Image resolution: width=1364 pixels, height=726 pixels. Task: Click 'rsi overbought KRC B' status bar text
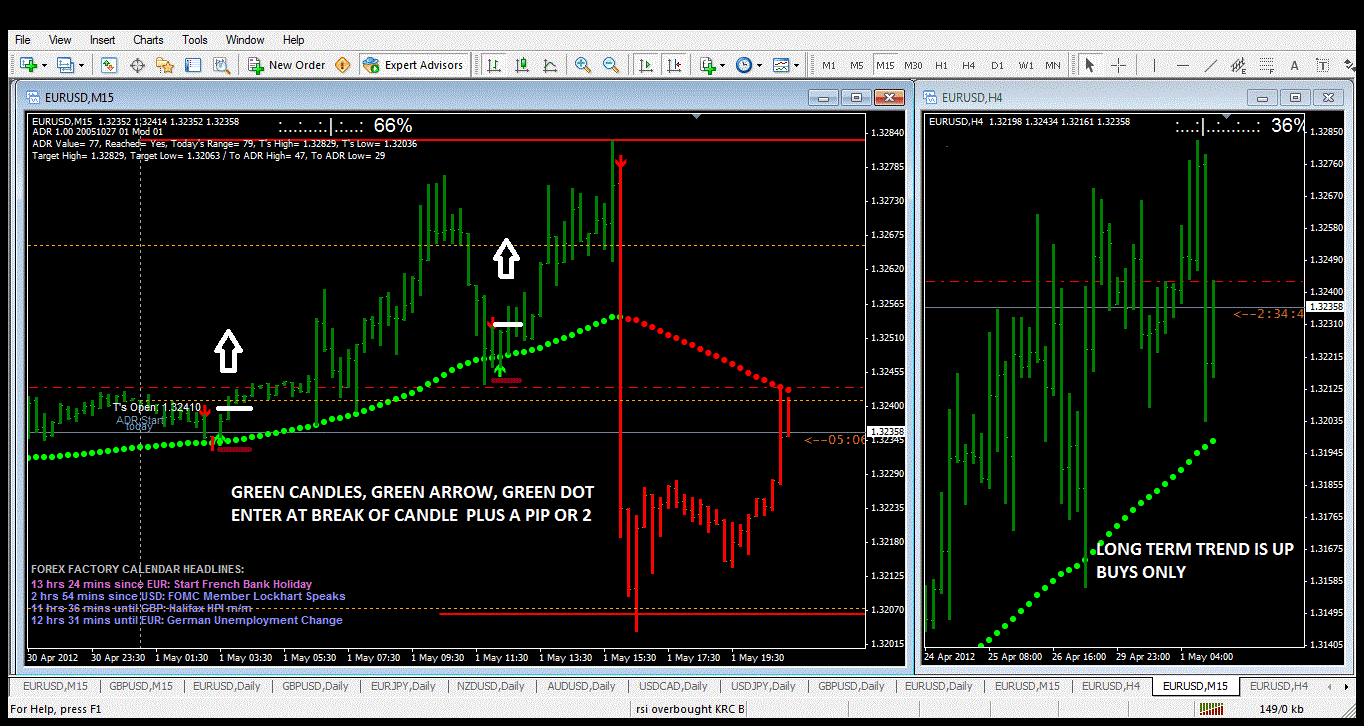691,710
